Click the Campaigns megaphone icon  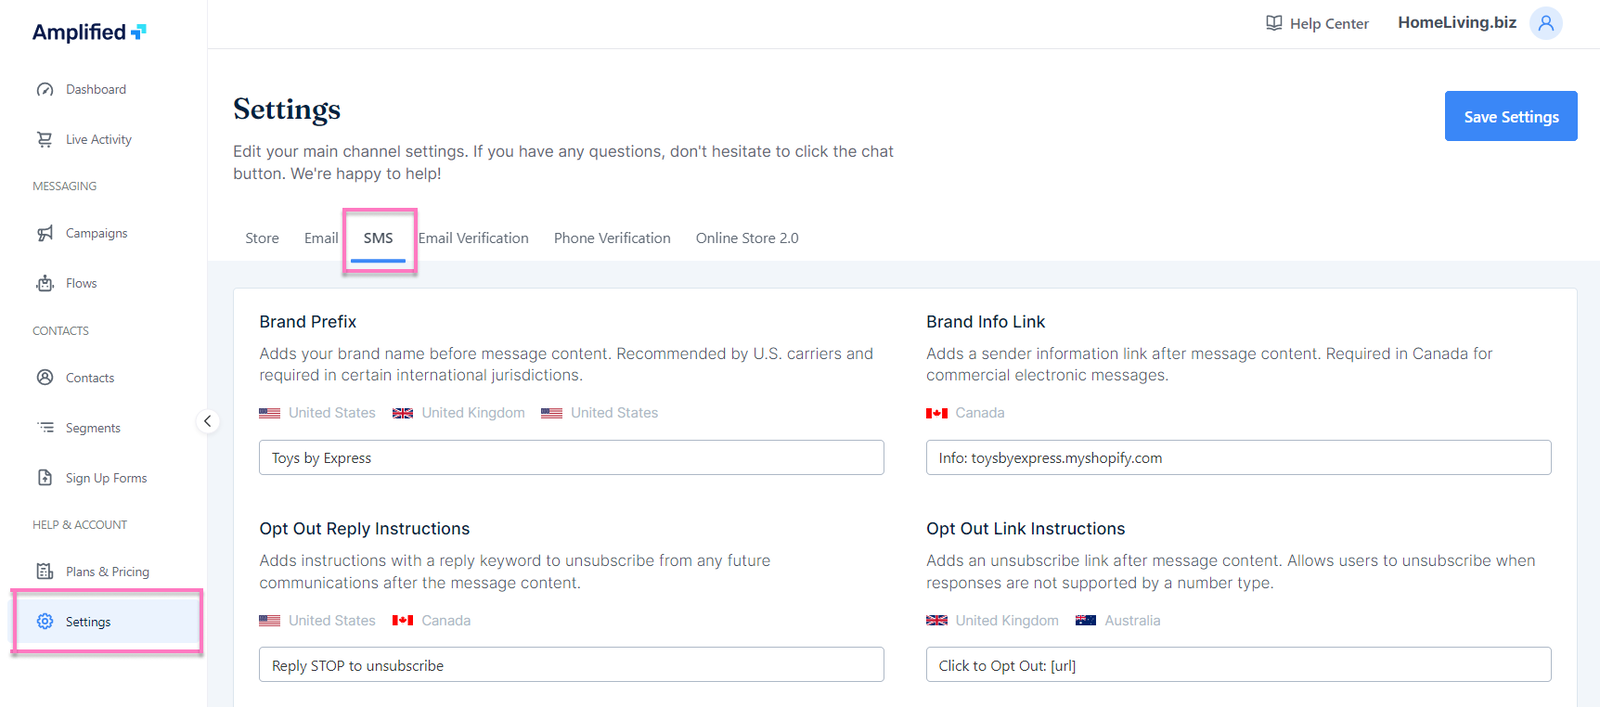45,233
